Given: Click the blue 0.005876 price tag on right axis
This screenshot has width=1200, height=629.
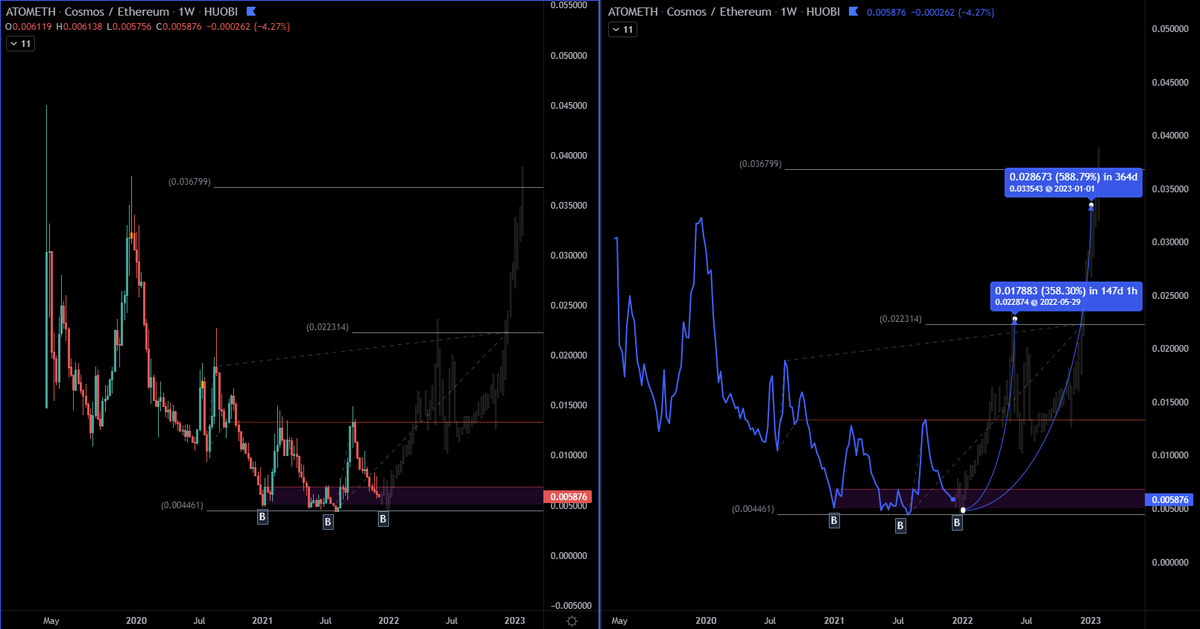Looking at the screenshot, I should point(1171,499).
